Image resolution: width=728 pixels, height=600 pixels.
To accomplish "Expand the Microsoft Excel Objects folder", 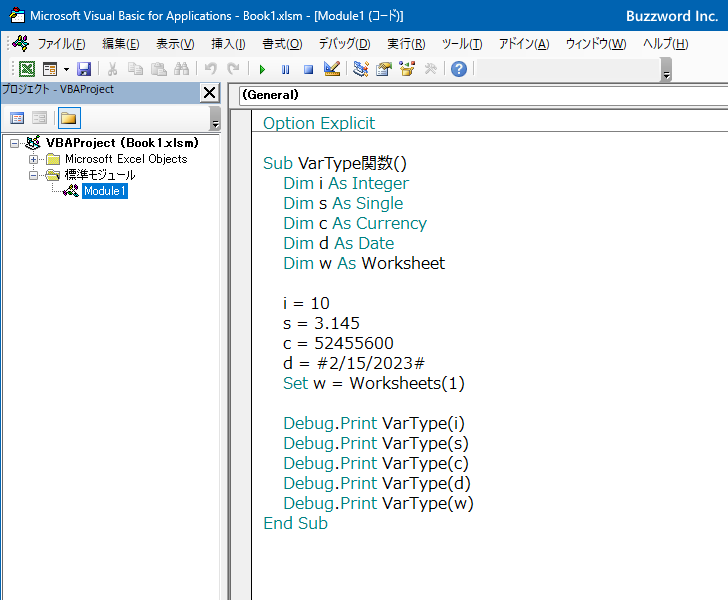I will coord(33,160).
